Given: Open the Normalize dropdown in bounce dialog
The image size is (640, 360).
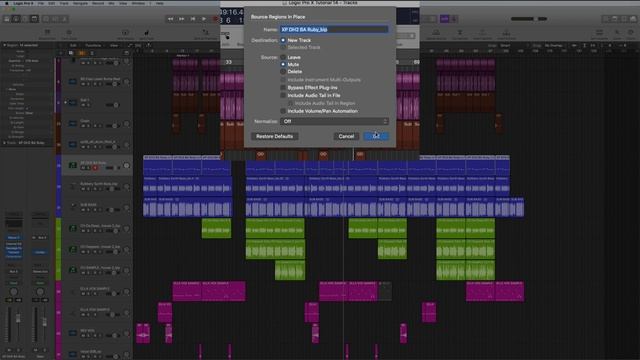Looking at the screenshot, I should [334, 121].
